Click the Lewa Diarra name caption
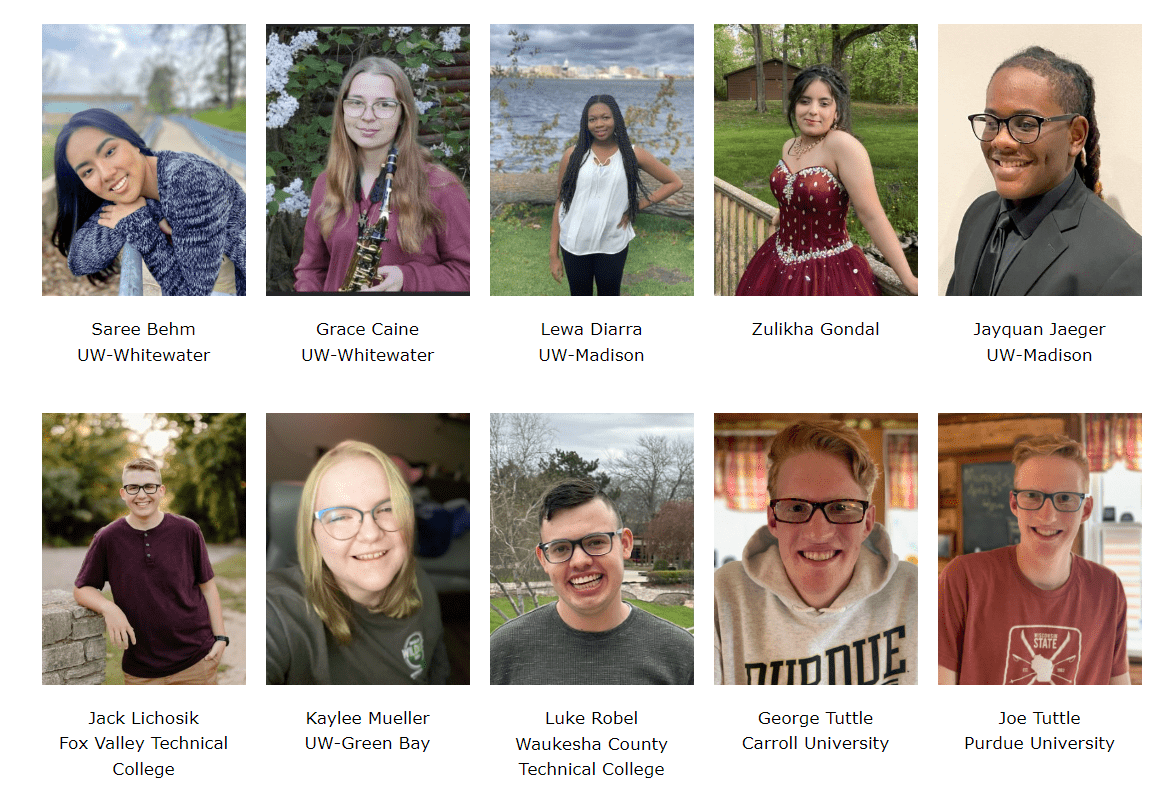The height and width of the screenshot is (787, 1174). [591, 329]
